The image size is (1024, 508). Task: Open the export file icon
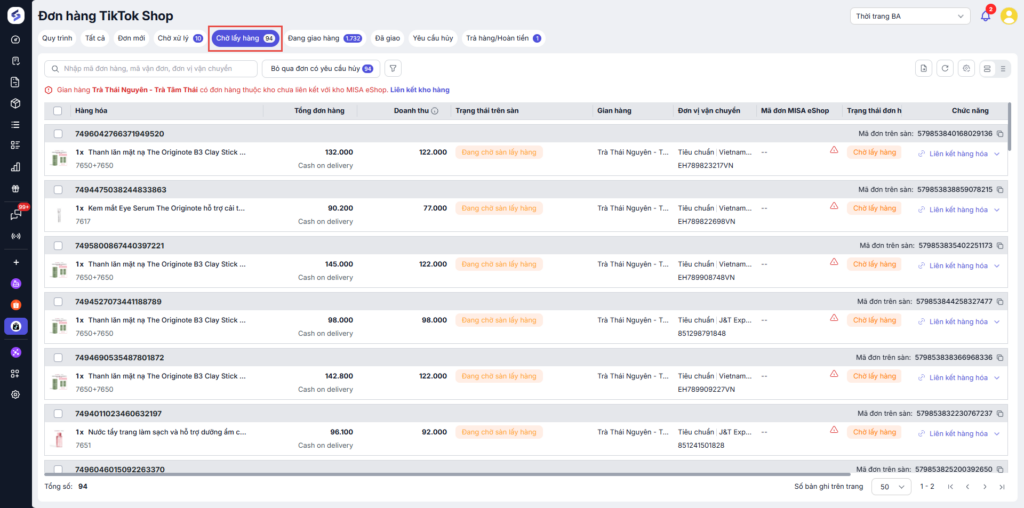(x=923, y=68)
